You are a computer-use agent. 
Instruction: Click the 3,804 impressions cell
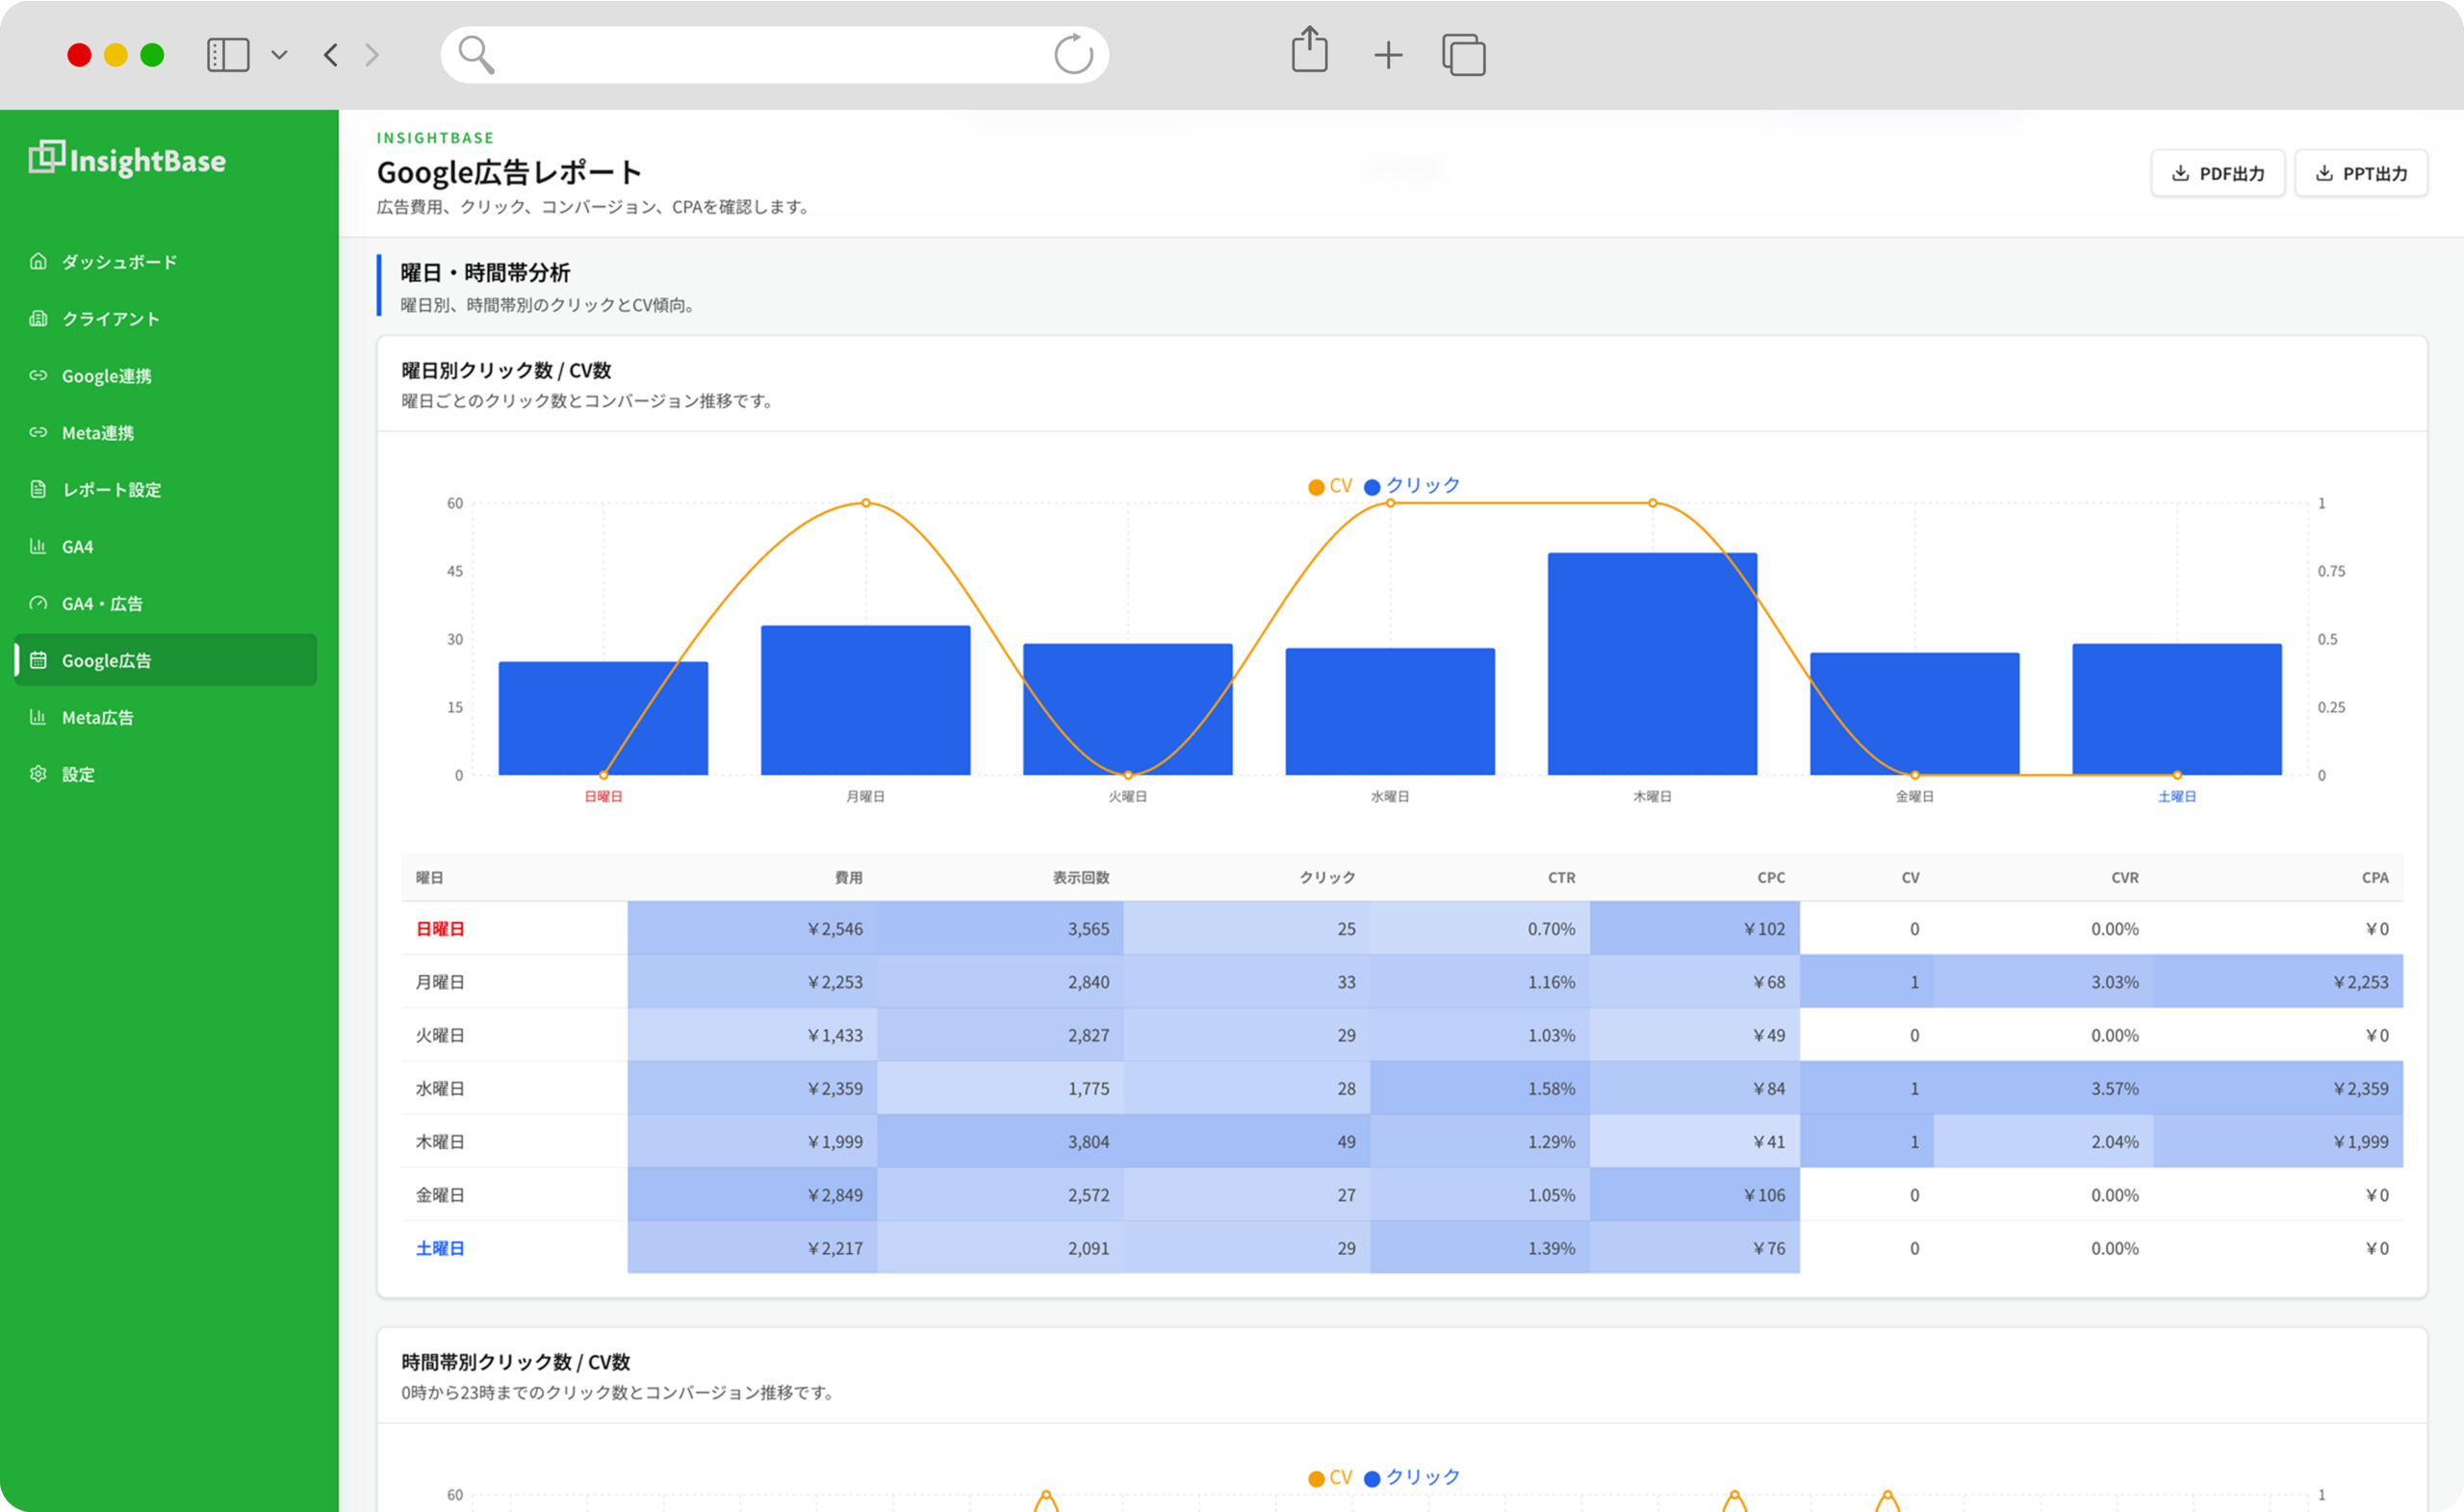click(x=1000, y=1142)
